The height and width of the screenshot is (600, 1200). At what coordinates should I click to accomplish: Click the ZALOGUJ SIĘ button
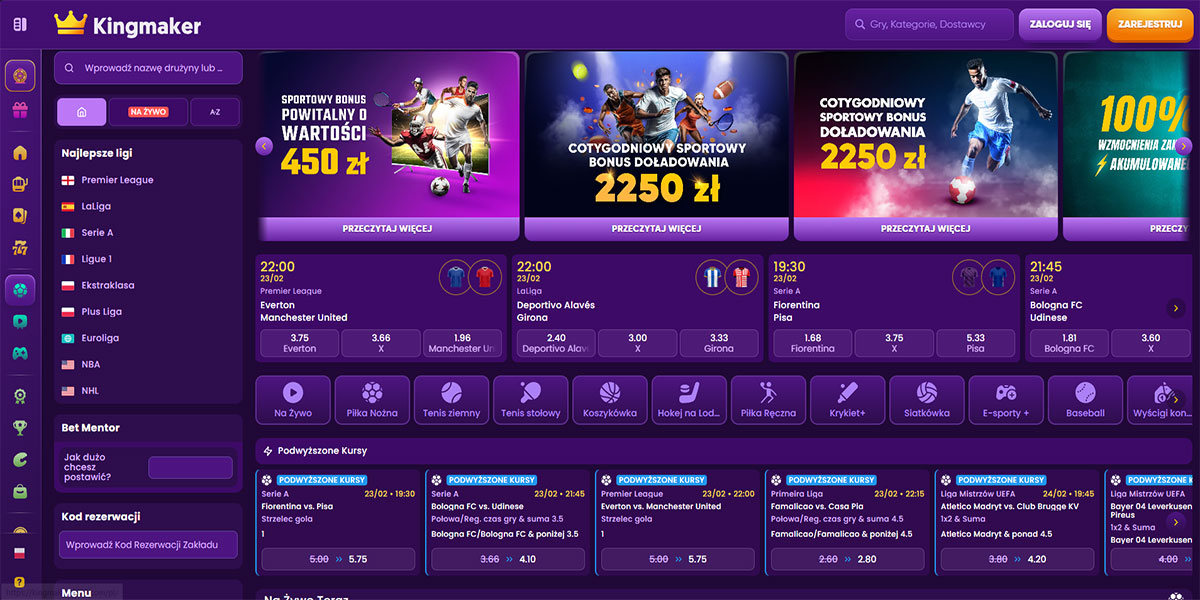[x=1060, y=24]
